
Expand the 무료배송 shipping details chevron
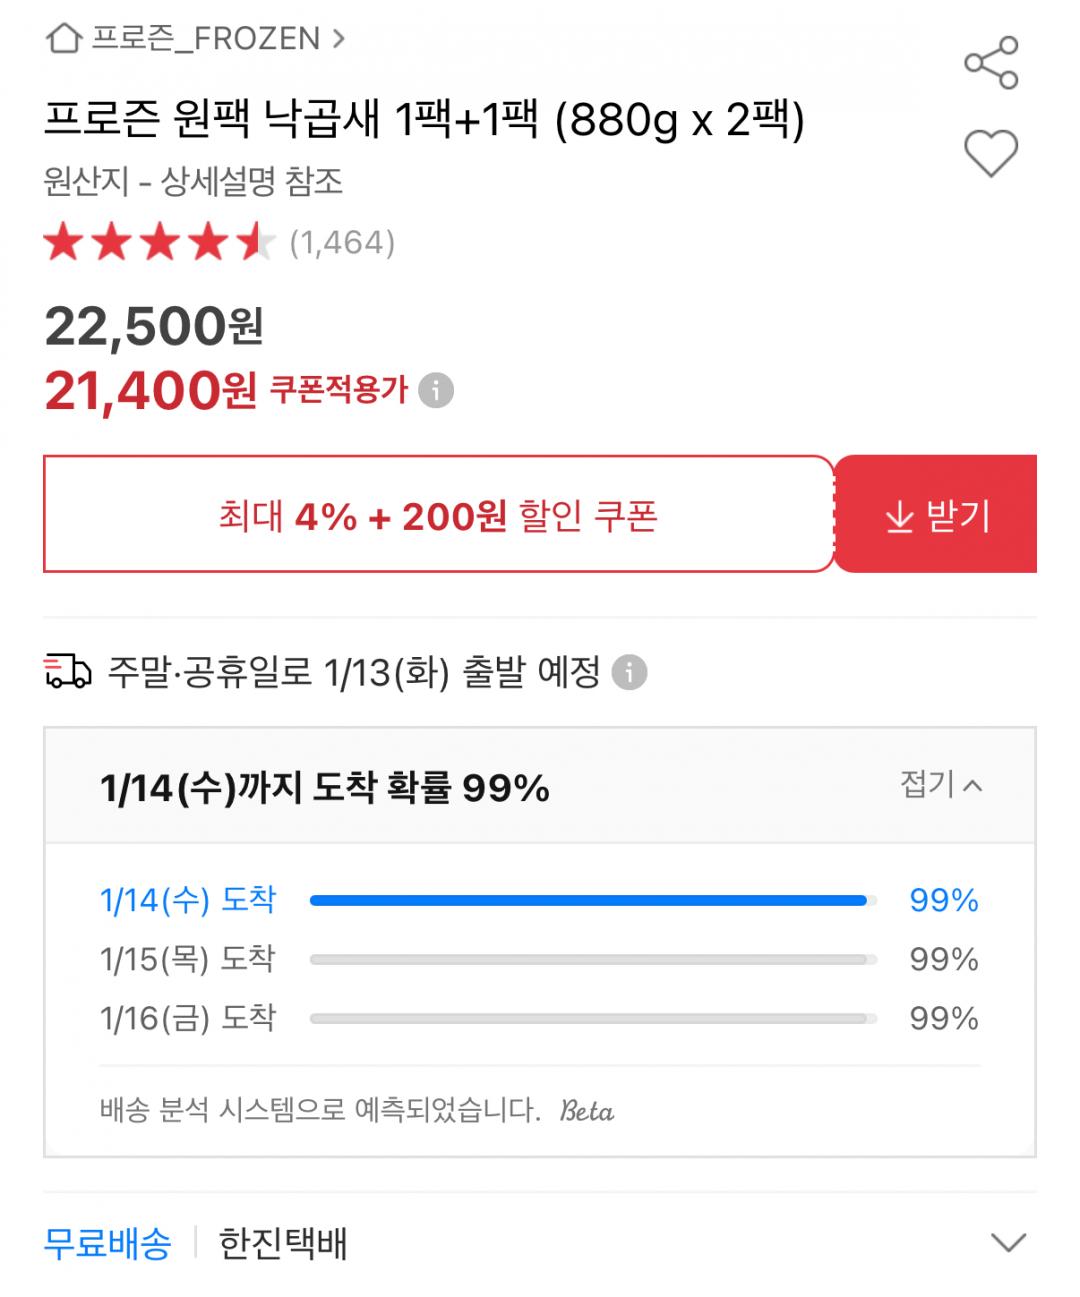click(1007, 1243)
